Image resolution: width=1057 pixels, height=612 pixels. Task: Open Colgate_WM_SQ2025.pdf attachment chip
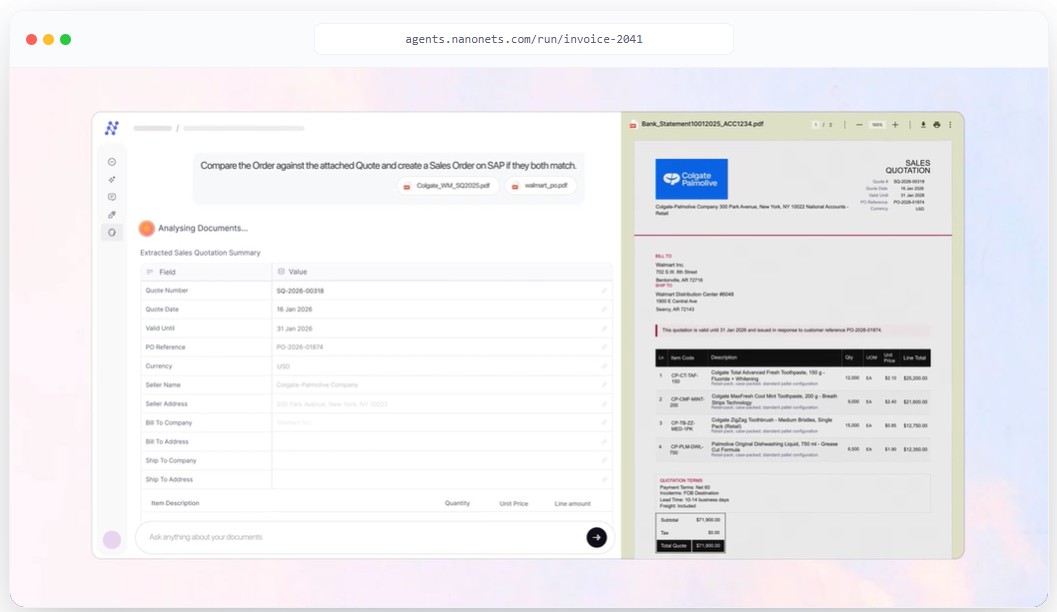pyautogui.click(x=448, y=186)
